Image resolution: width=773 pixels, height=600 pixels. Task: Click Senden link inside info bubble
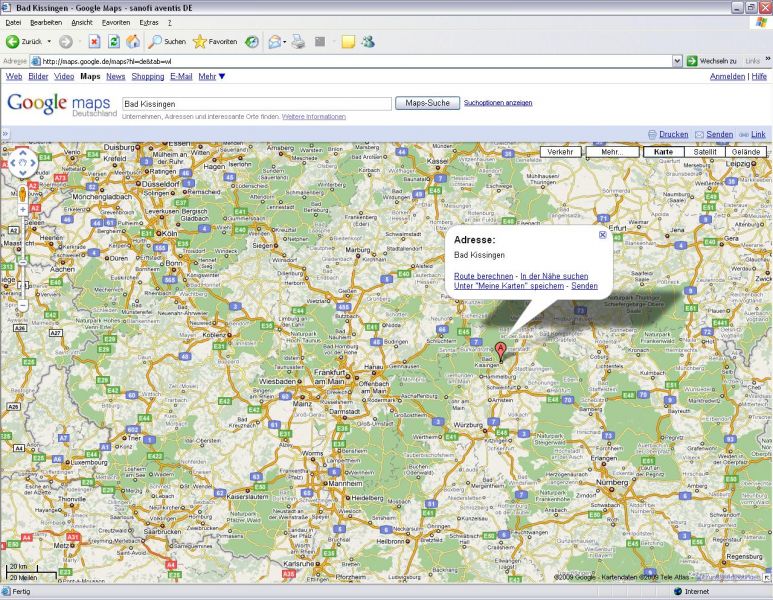[x=584, y=286]
